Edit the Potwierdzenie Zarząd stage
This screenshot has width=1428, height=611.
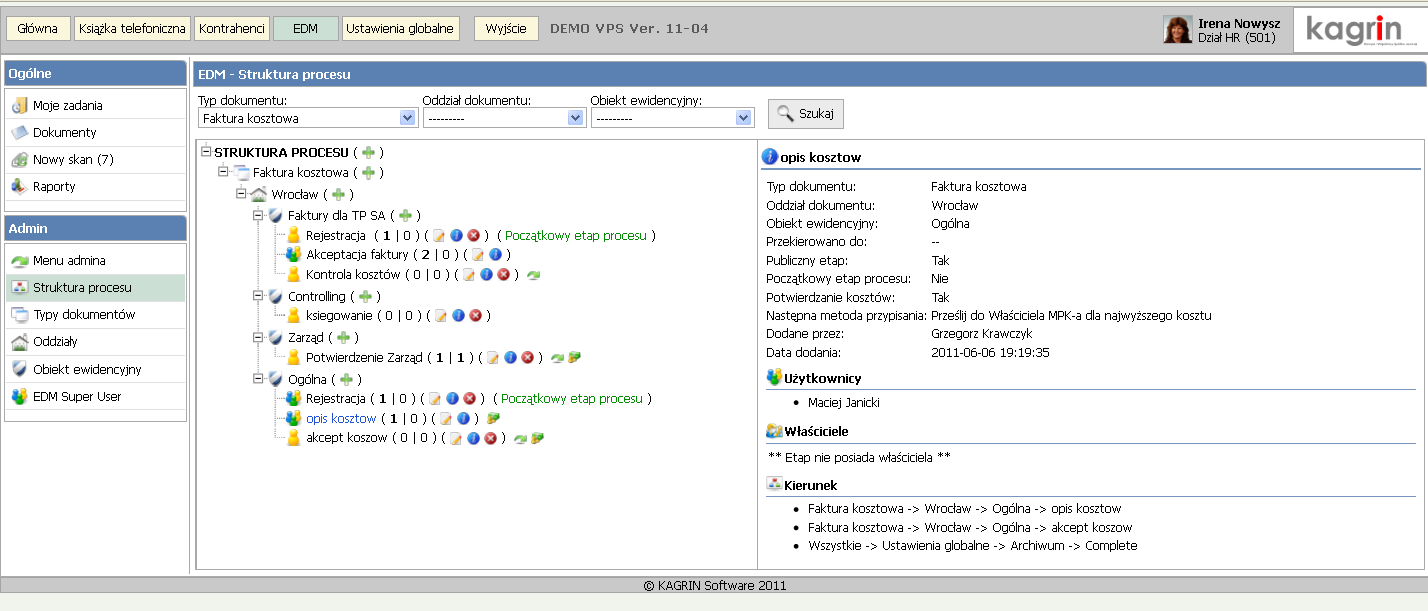(492, 357)
